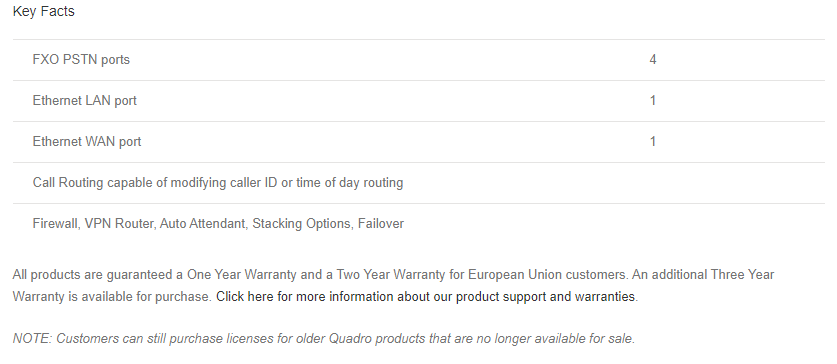Click the Call Routing capable row text
837x364 pixels.
pos(218,183)
